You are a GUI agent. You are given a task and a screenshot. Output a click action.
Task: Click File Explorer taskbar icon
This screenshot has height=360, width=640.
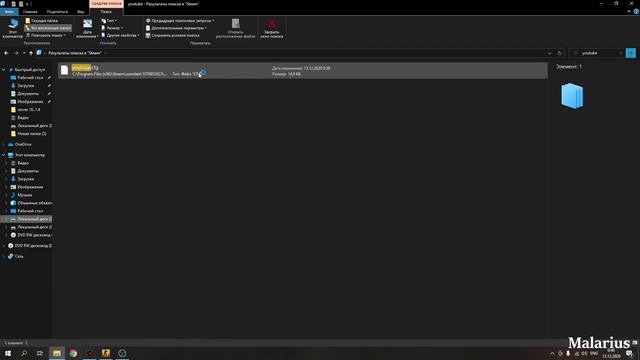point(57,353)
